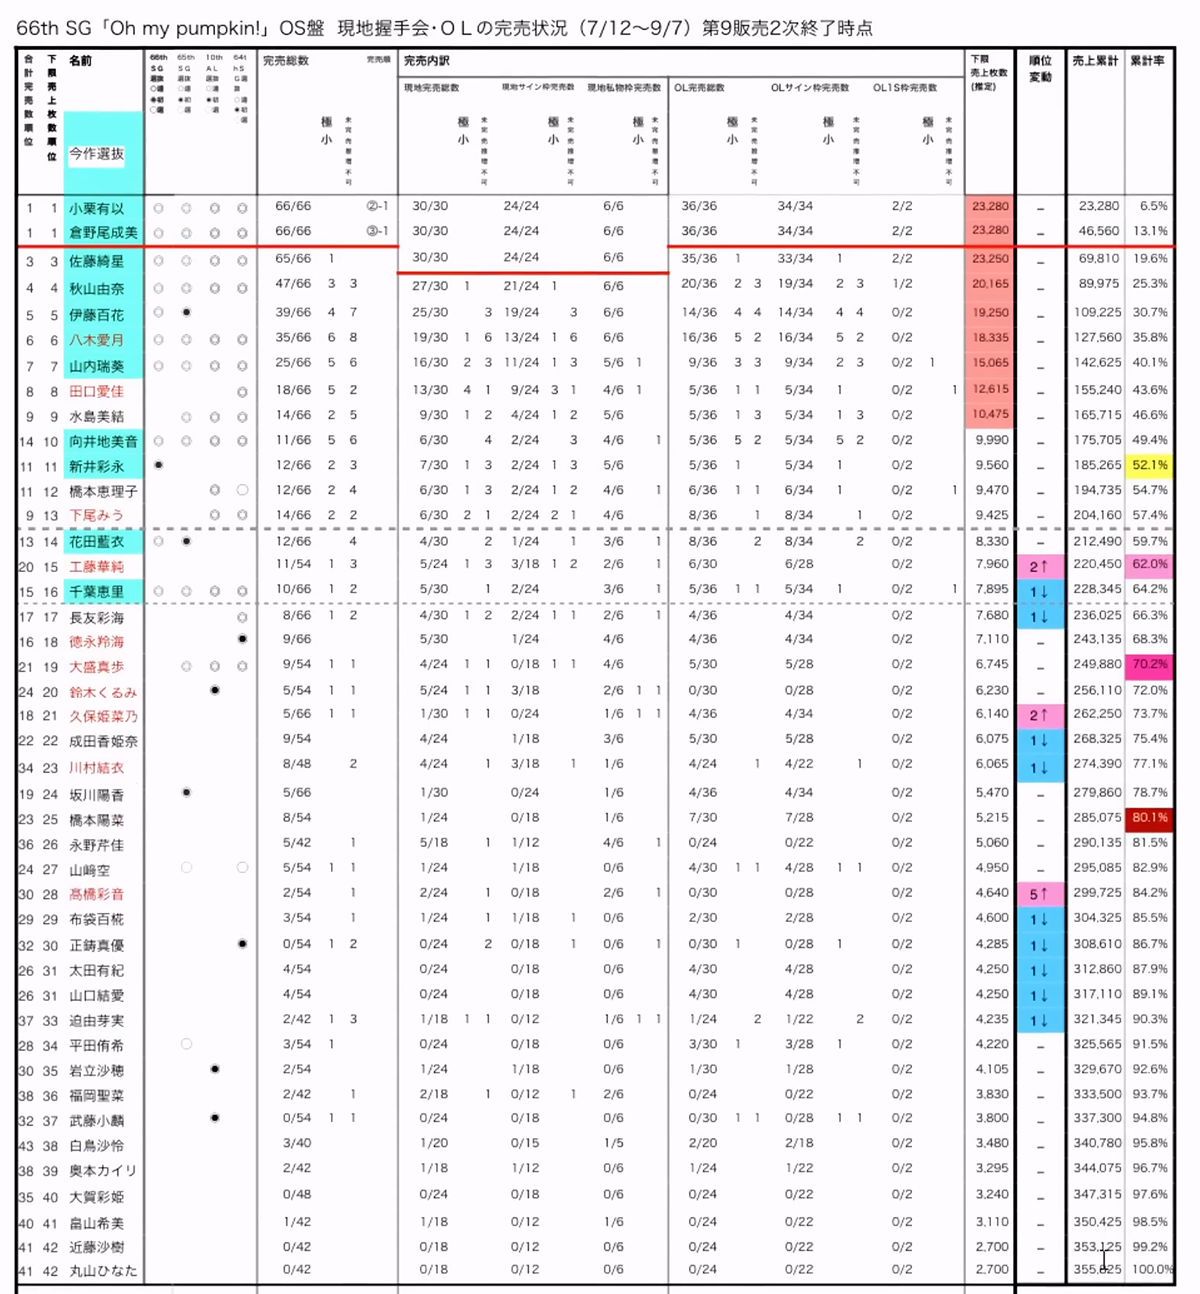1200x1294 pixels.
Task: Click the ③-1 sold-out order mark for 倉野尾成美
Action: click(377, 232)
